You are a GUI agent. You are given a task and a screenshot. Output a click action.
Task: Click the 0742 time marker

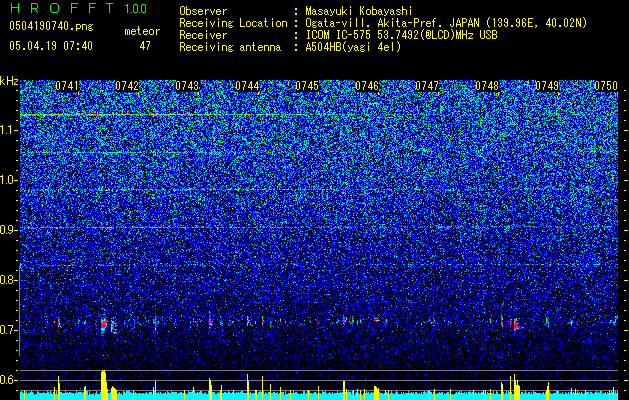127,86
